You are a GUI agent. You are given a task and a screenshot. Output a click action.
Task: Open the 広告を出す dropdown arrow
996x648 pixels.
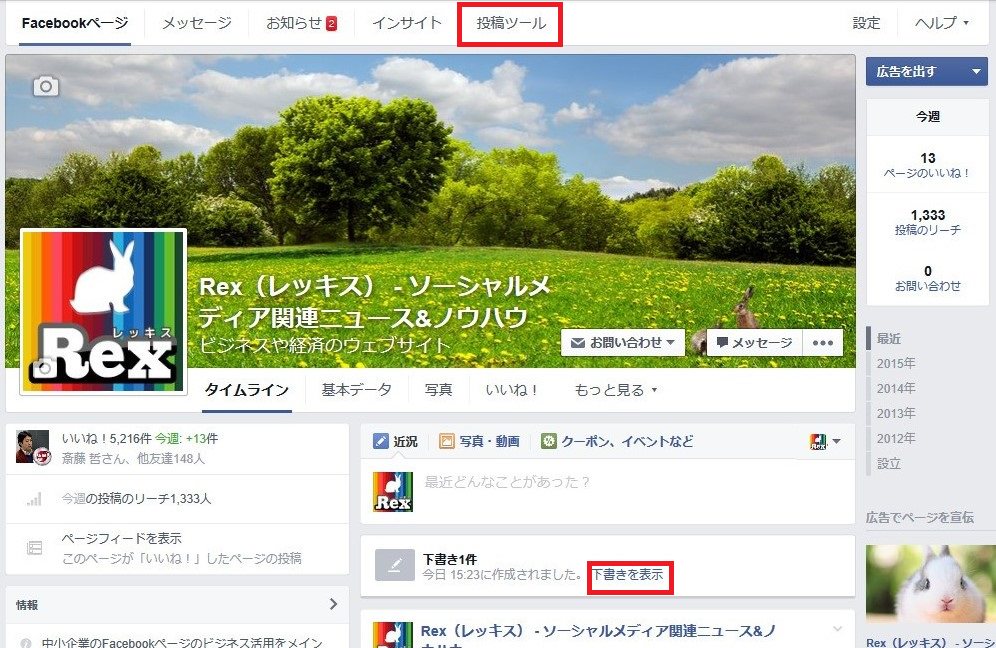[x=976, y=71]
